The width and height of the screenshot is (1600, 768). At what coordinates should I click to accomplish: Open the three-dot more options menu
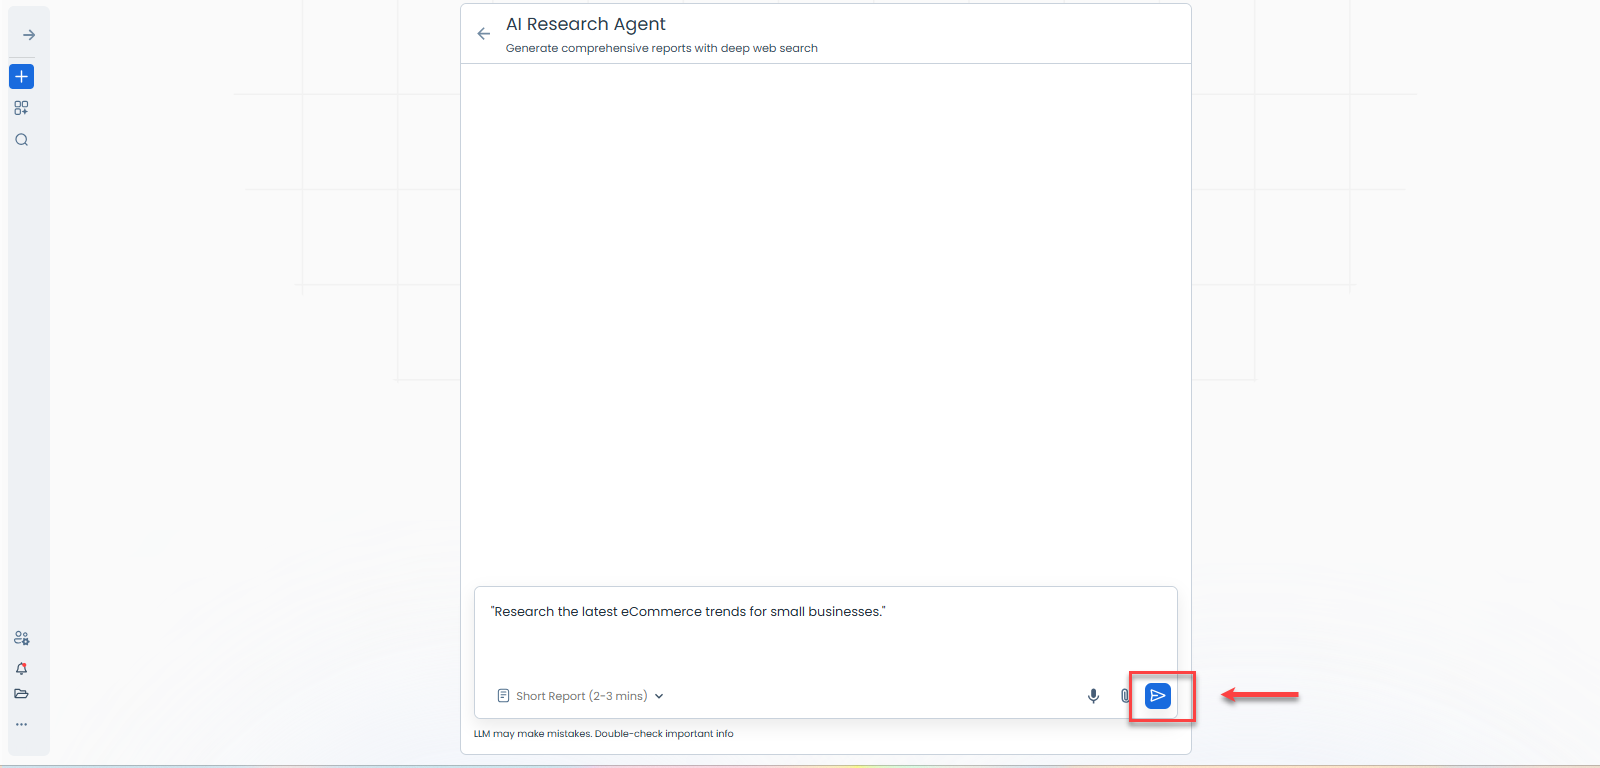coord(21,724)
